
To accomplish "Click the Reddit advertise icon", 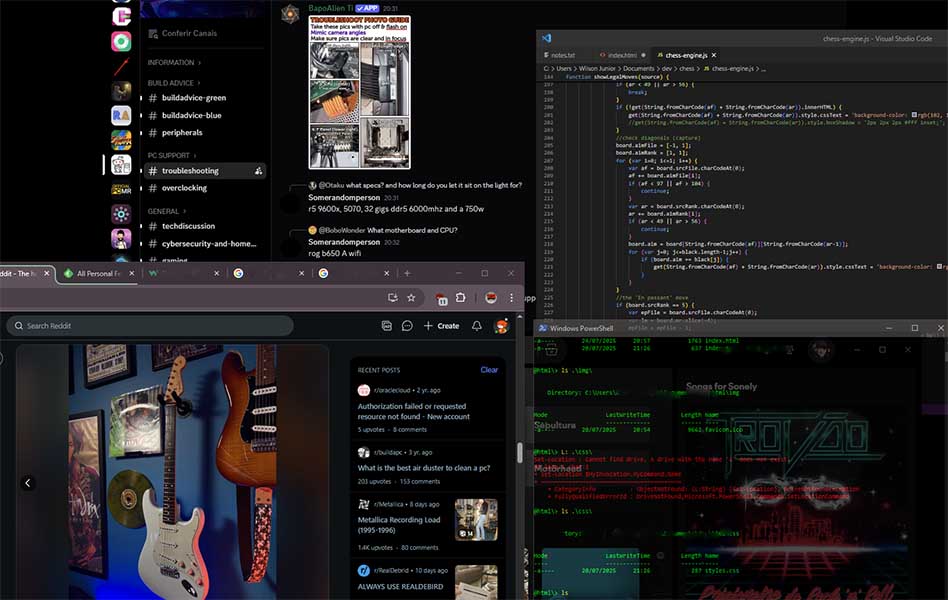I will coord(387,326).
